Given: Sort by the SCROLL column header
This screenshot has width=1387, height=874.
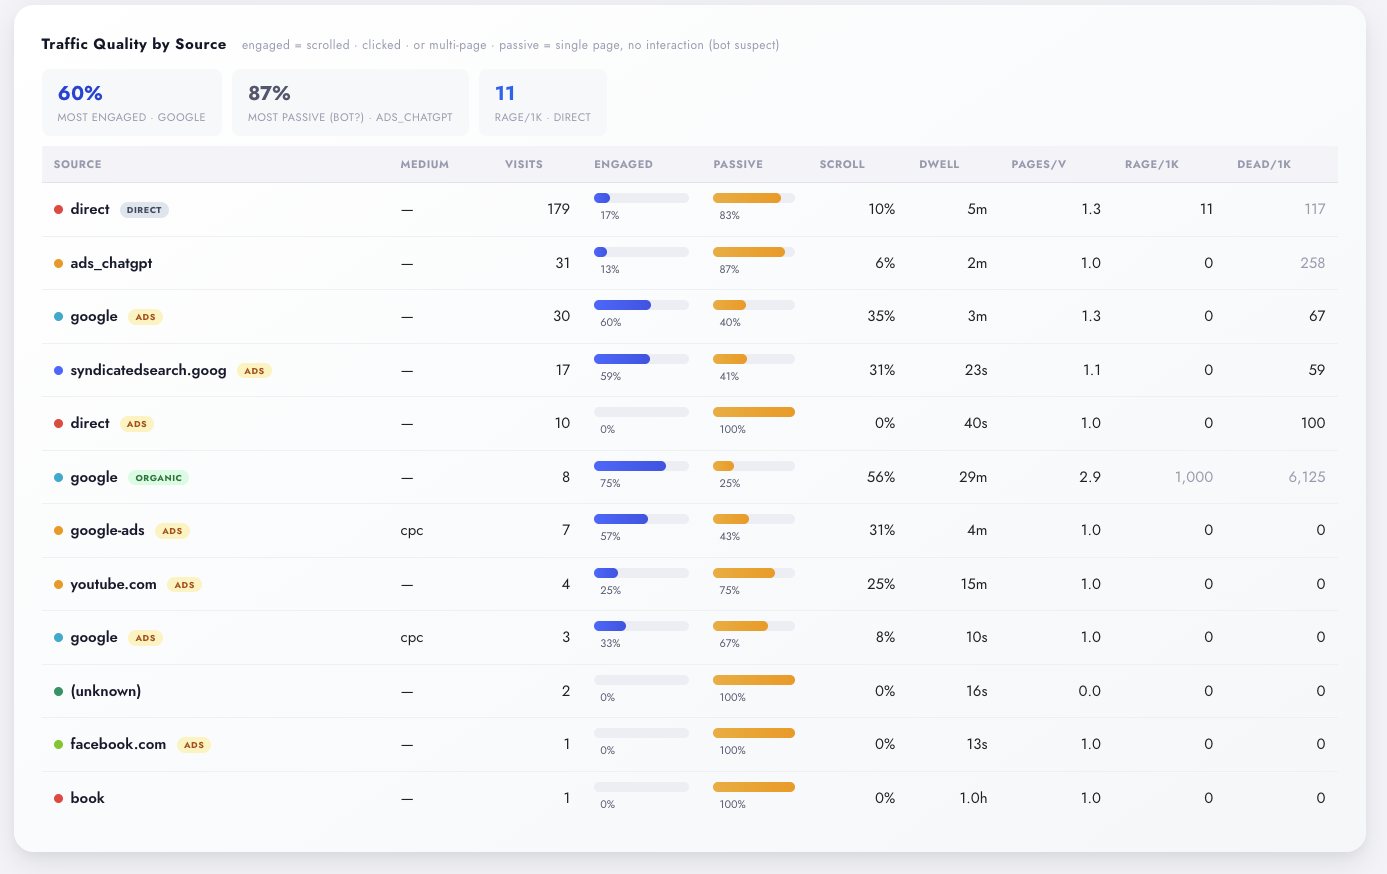Looking at the screenshot, I should pyautogui.click(x=842, y=164).
